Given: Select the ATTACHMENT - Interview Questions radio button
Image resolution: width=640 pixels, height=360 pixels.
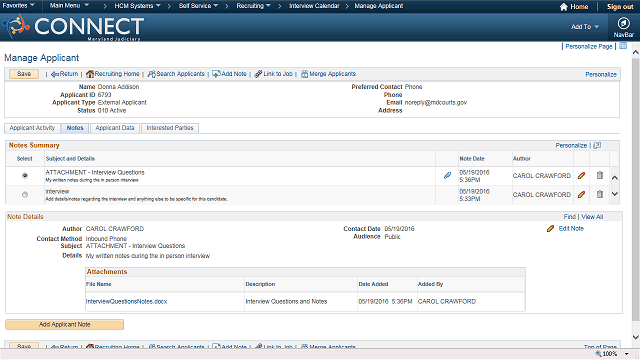Looking at the screenshot, I should point(25,176).
